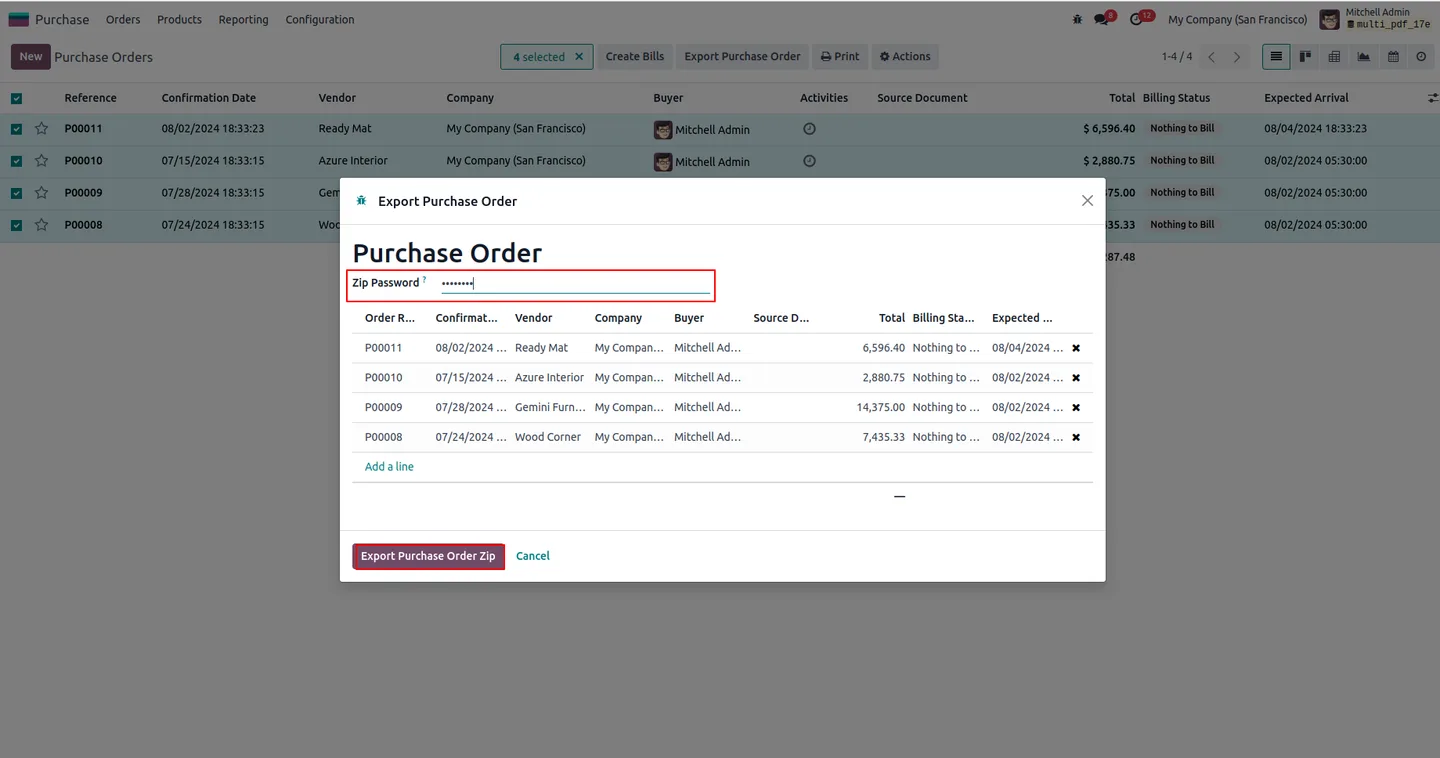Focus the Zip Password input field
Viewport: 1440px width, 758px height.
(575, 284)
